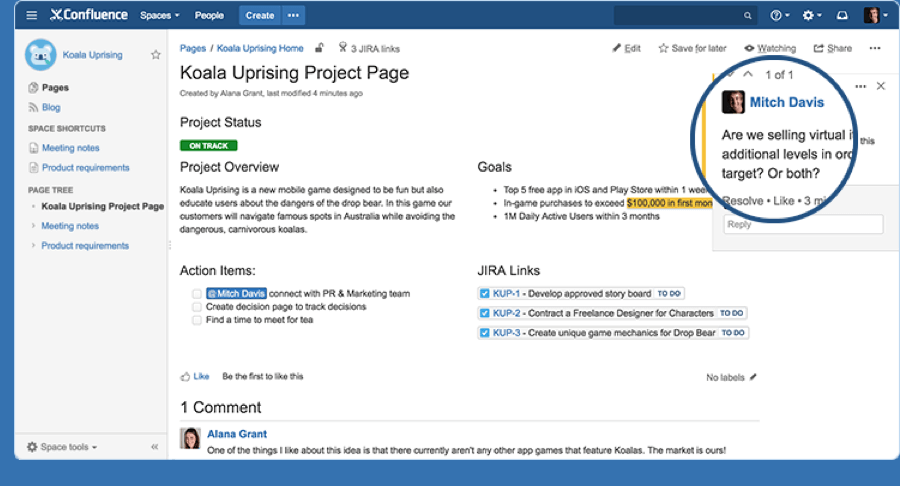Check the 'Create decision page' task
Image resolution: width=900 pixels, height=486 pixels.
pos(197,307)
